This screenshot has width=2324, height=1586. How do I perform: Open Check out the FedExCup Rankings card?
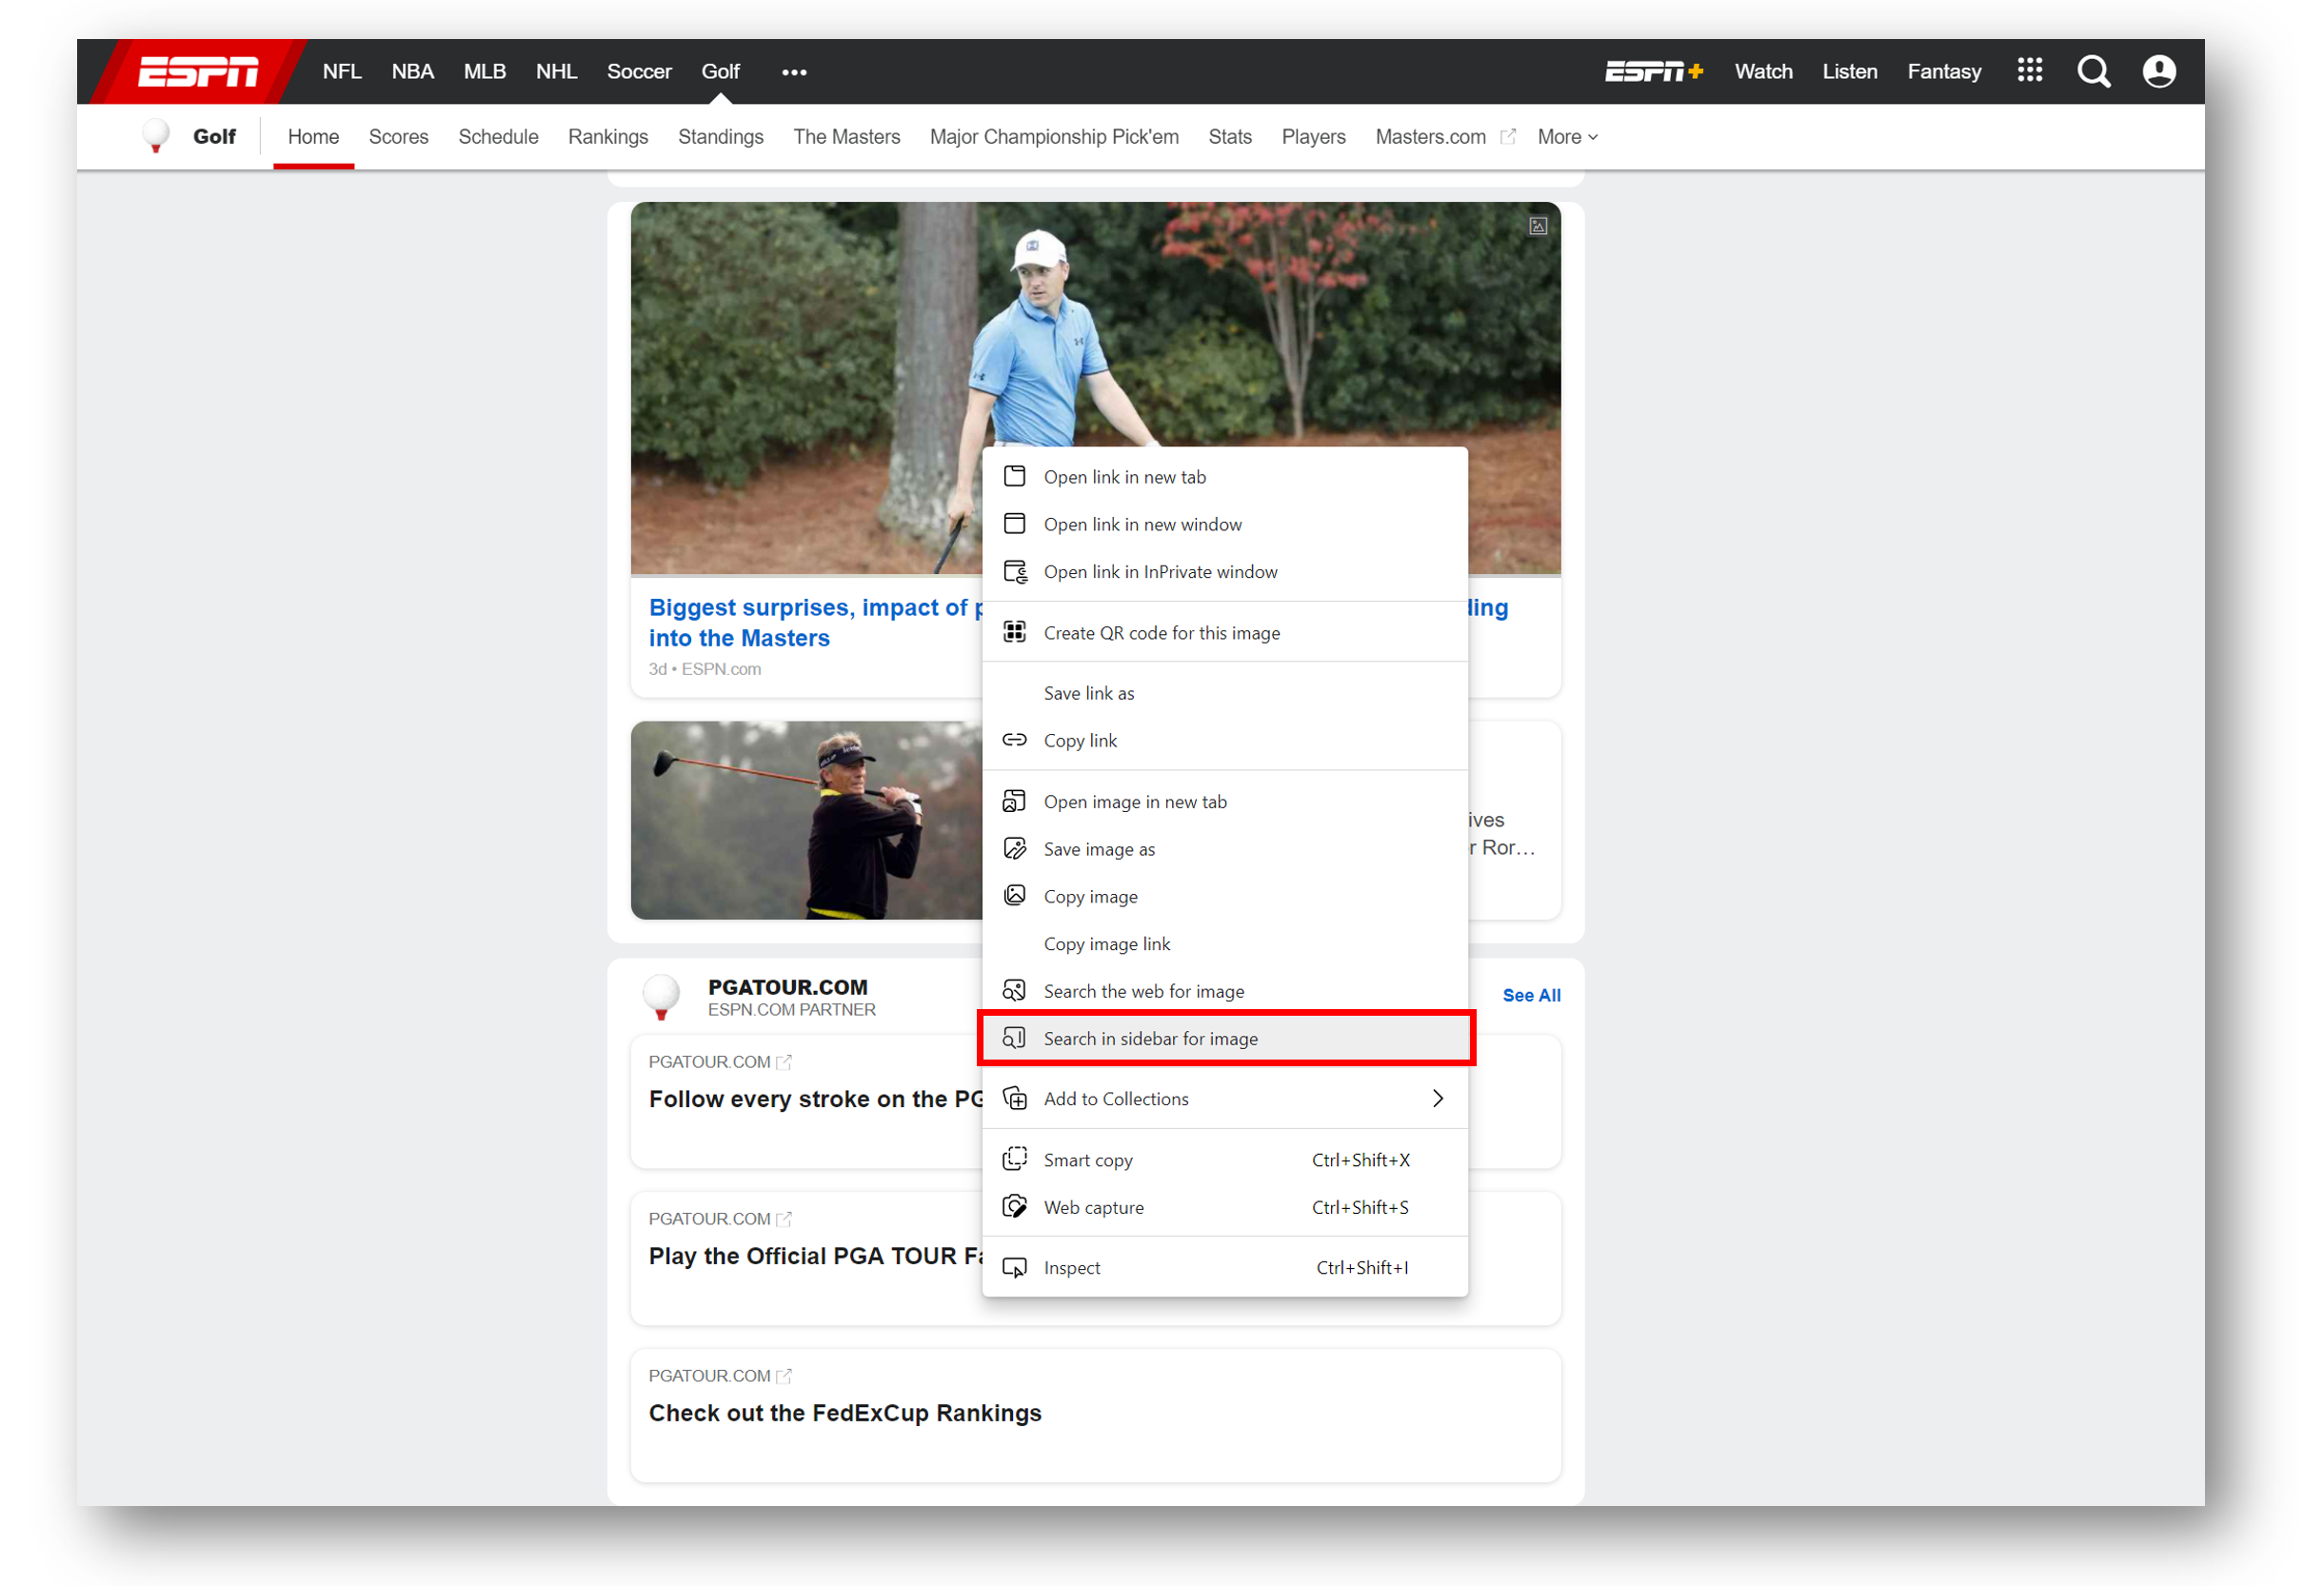(845, 1413)
